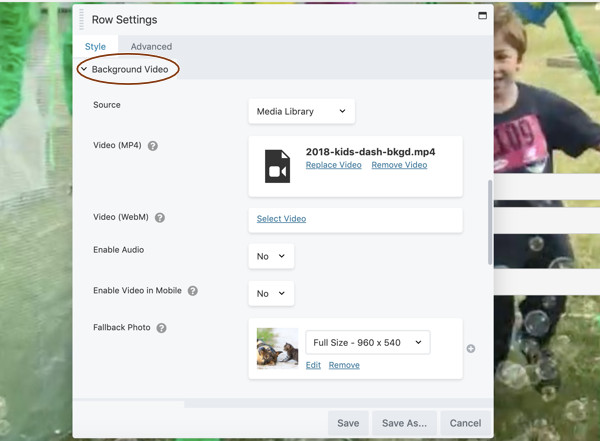The width and height of the screenshot is (600, 441).
Task: Open the Full Size photo size dropdown
Action: coord(367,343)
